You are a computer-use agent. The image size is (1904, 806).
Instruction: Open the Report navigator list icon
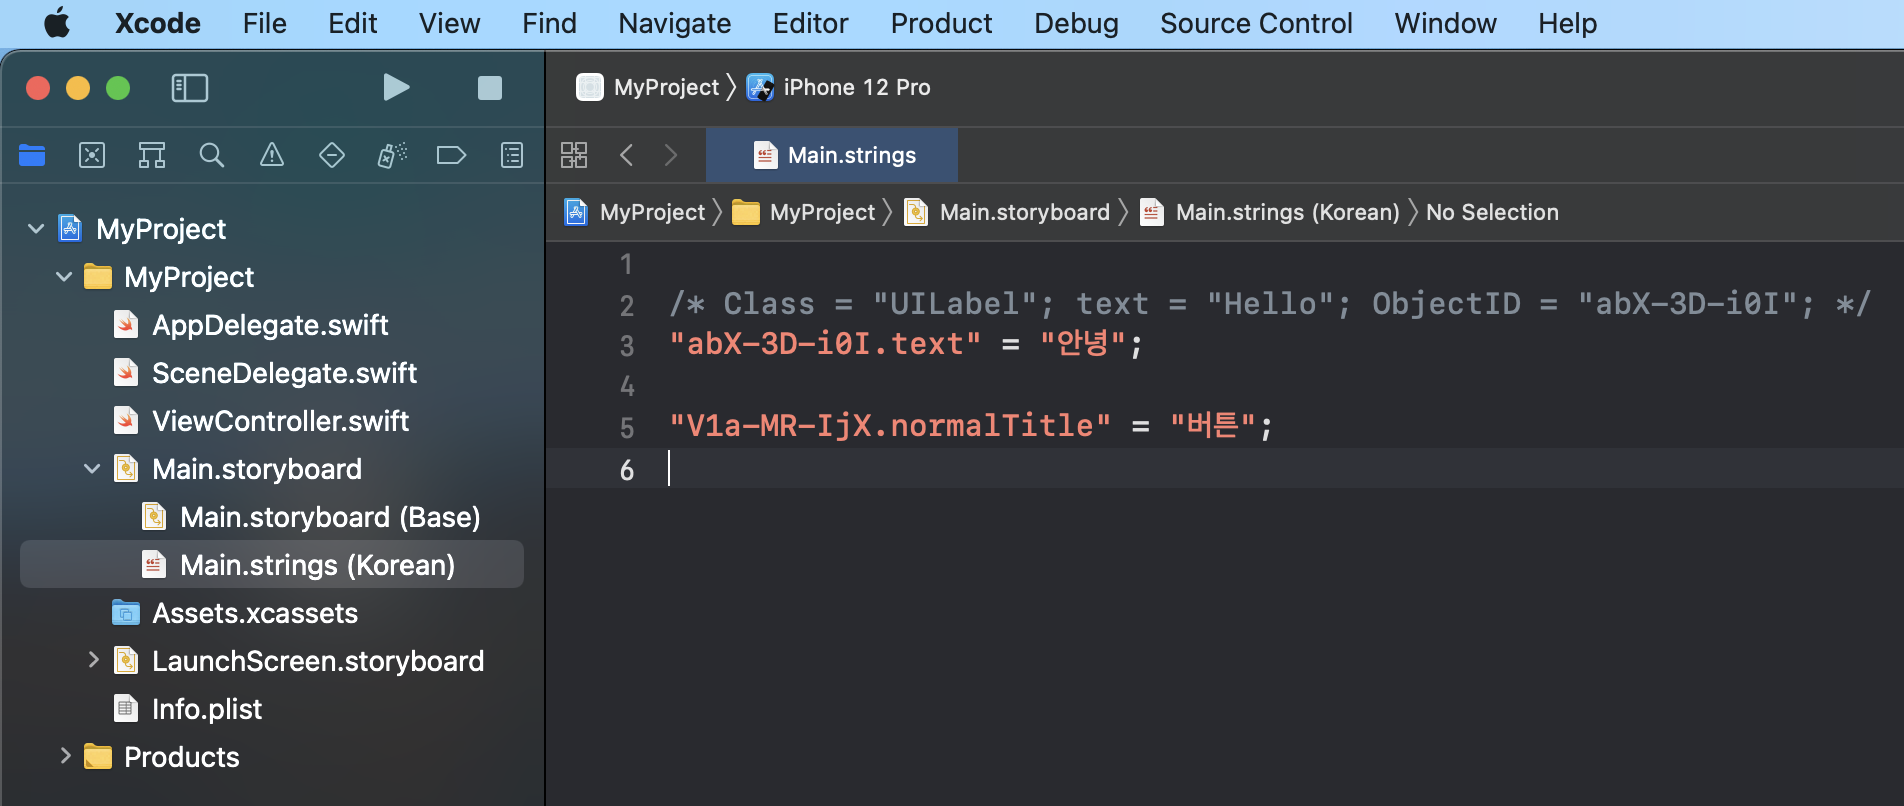[512, 155]
